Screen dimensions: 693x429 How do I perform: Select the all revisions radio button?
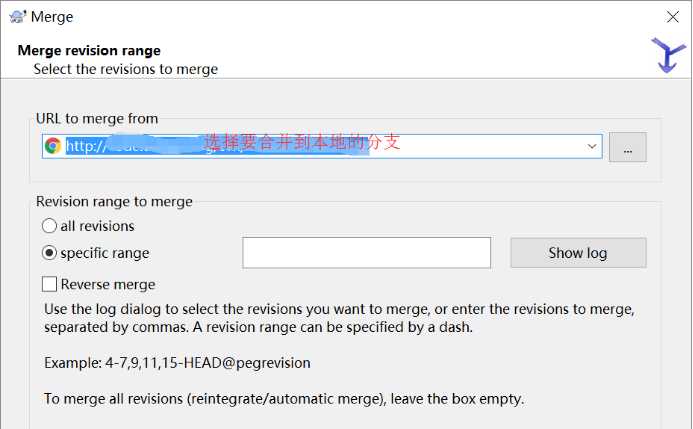49,226
